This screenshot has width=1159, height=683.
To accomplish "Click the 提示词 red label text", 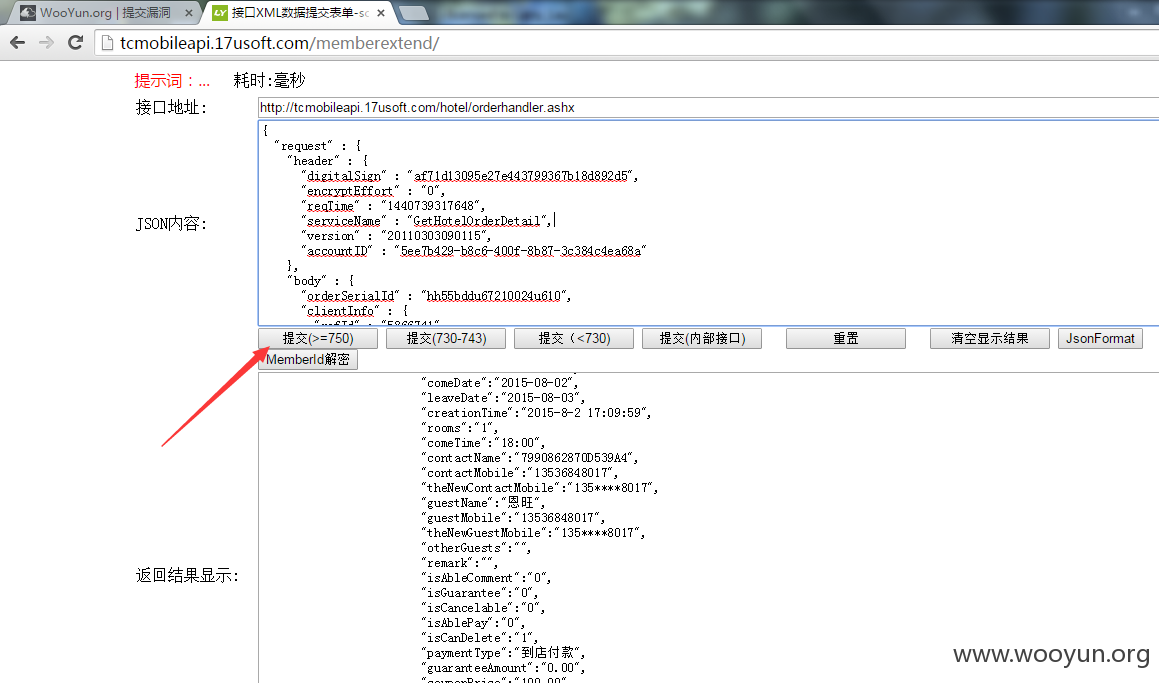I will click(172, 81).
